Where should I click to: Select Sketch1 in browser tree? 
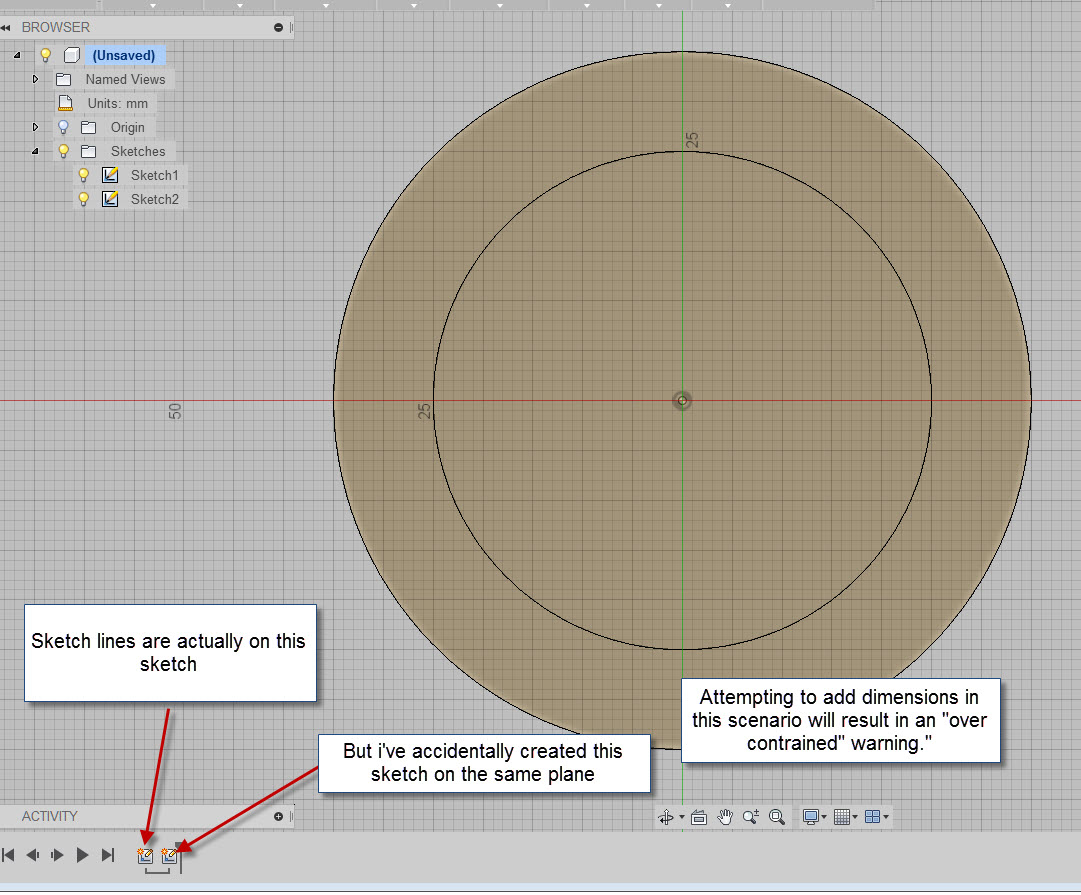(x=154, y=175)
